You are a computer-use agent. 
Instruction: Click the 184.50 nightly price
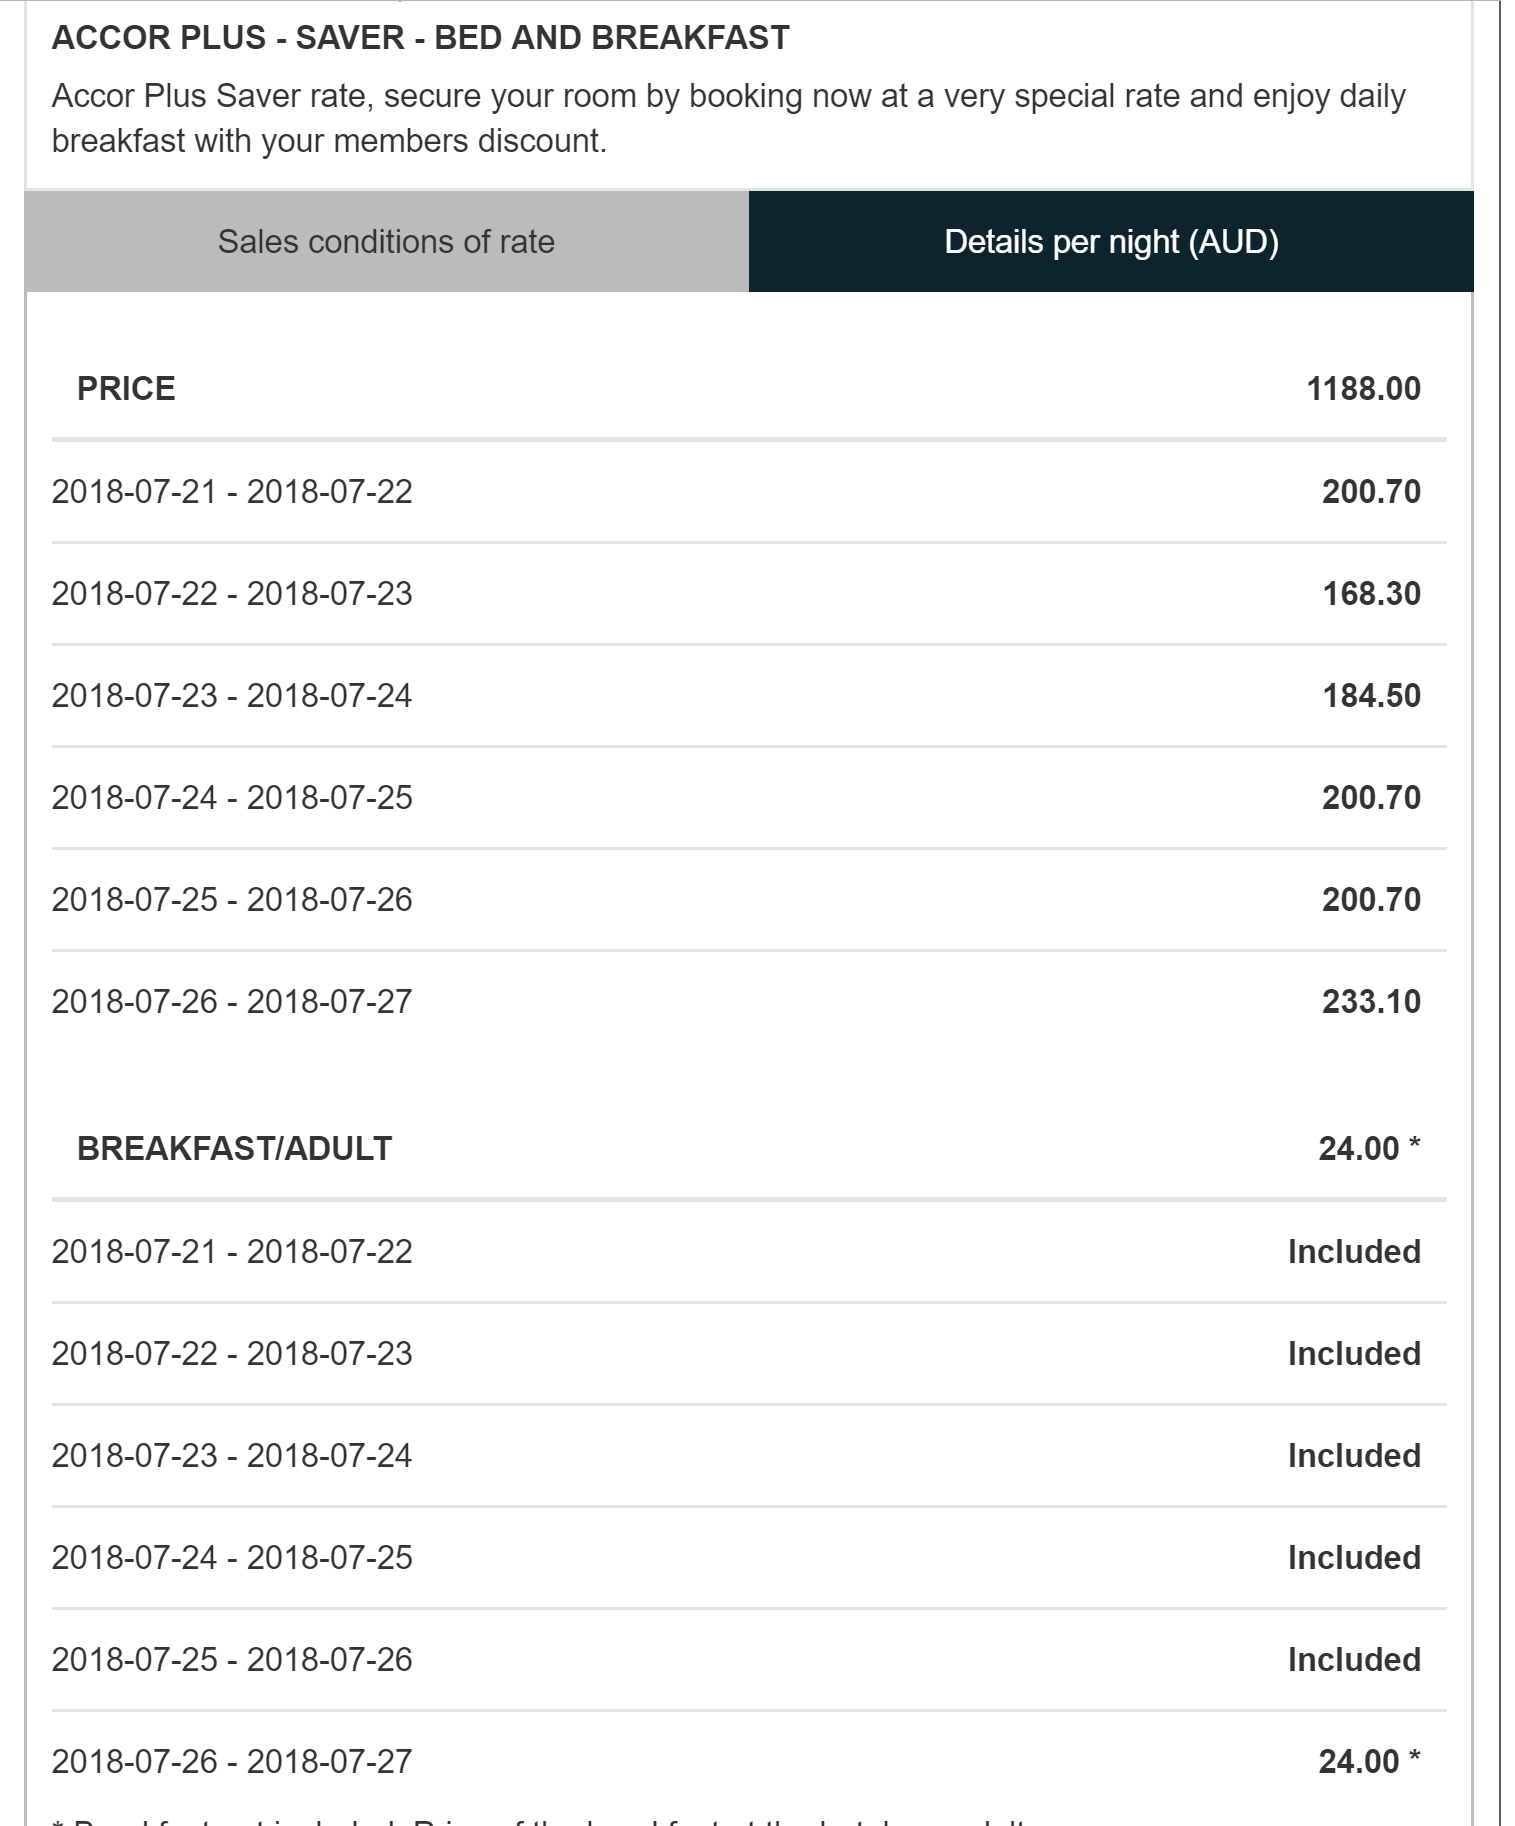pos(1371,696)
